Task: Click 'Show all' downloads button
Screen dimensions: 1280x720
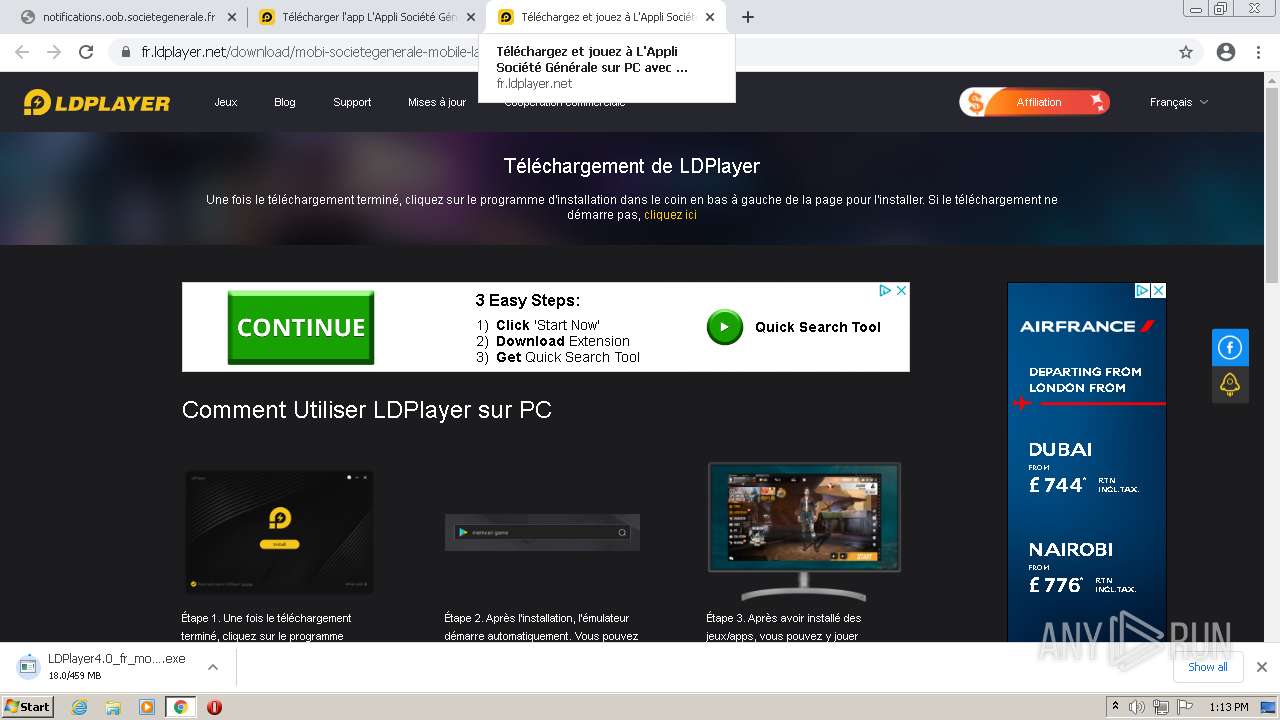Action: pos(1207,667)
